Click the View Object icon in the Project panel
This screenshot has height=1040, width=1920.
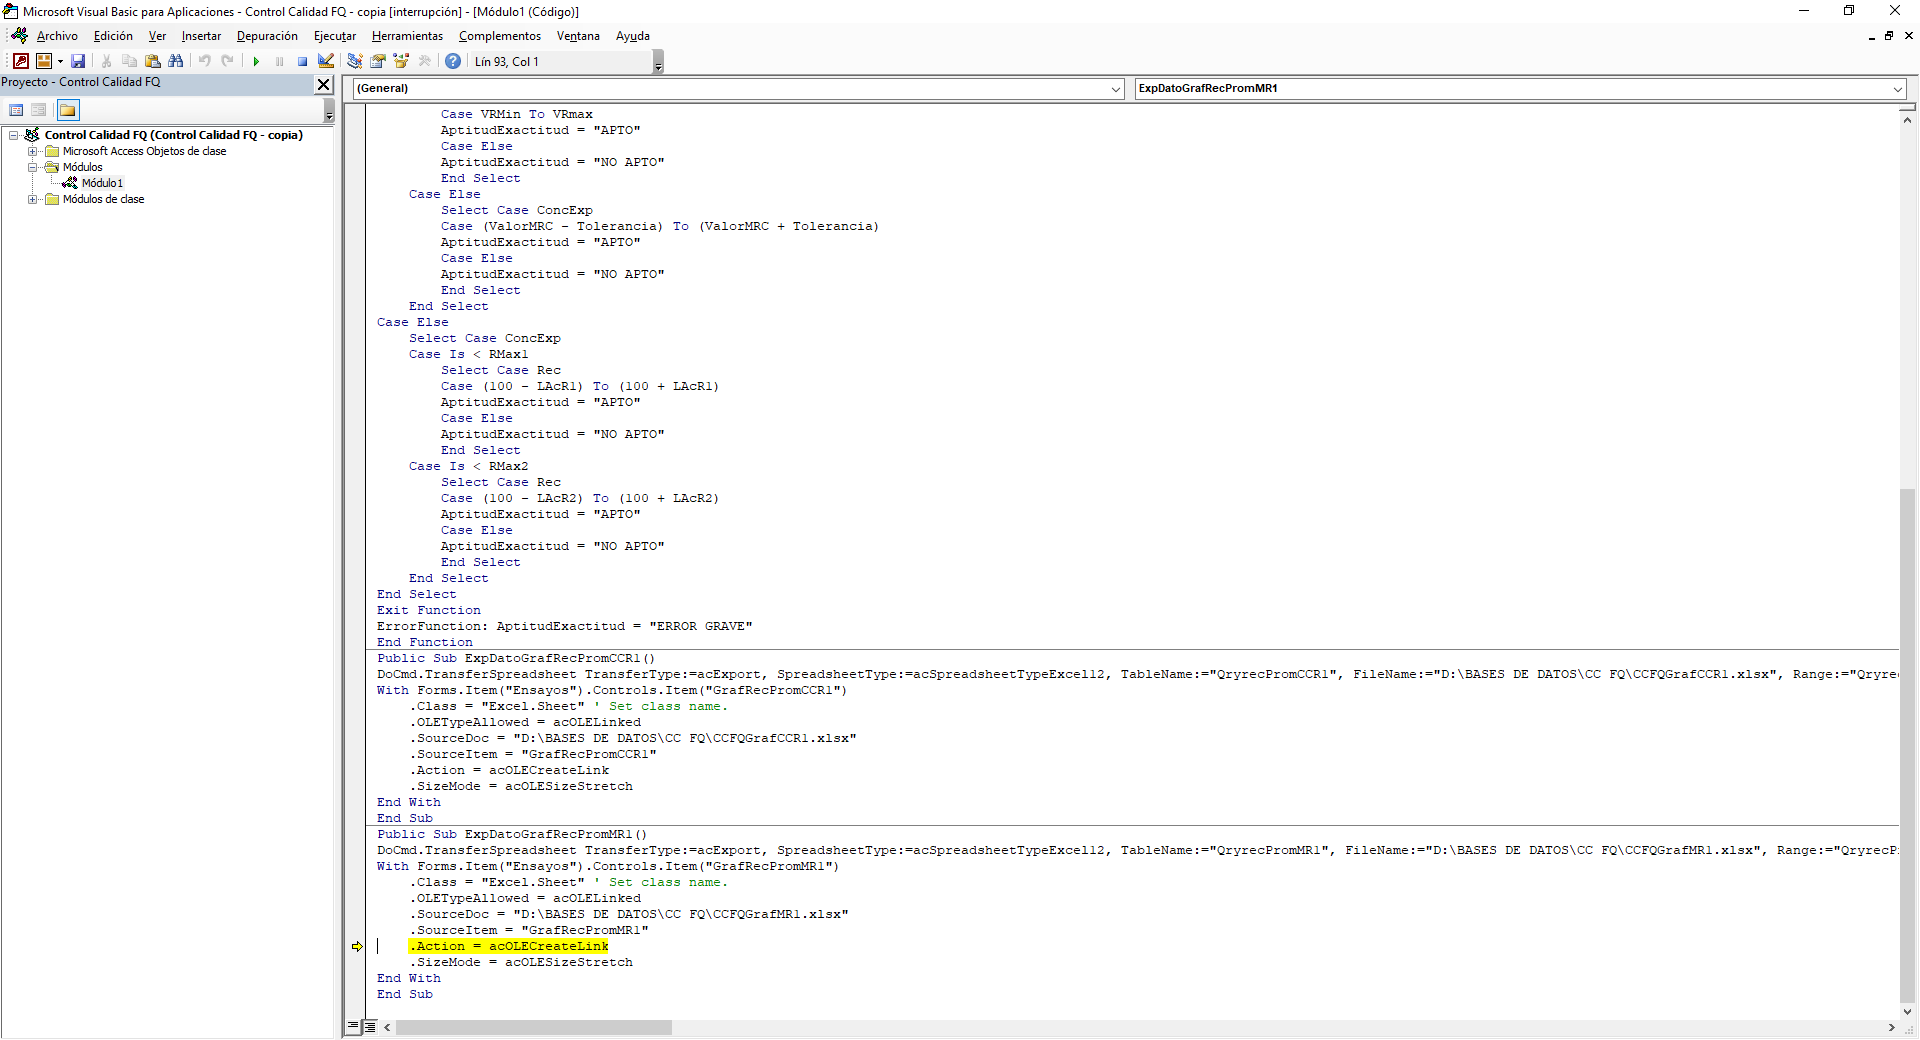(39, 110)
